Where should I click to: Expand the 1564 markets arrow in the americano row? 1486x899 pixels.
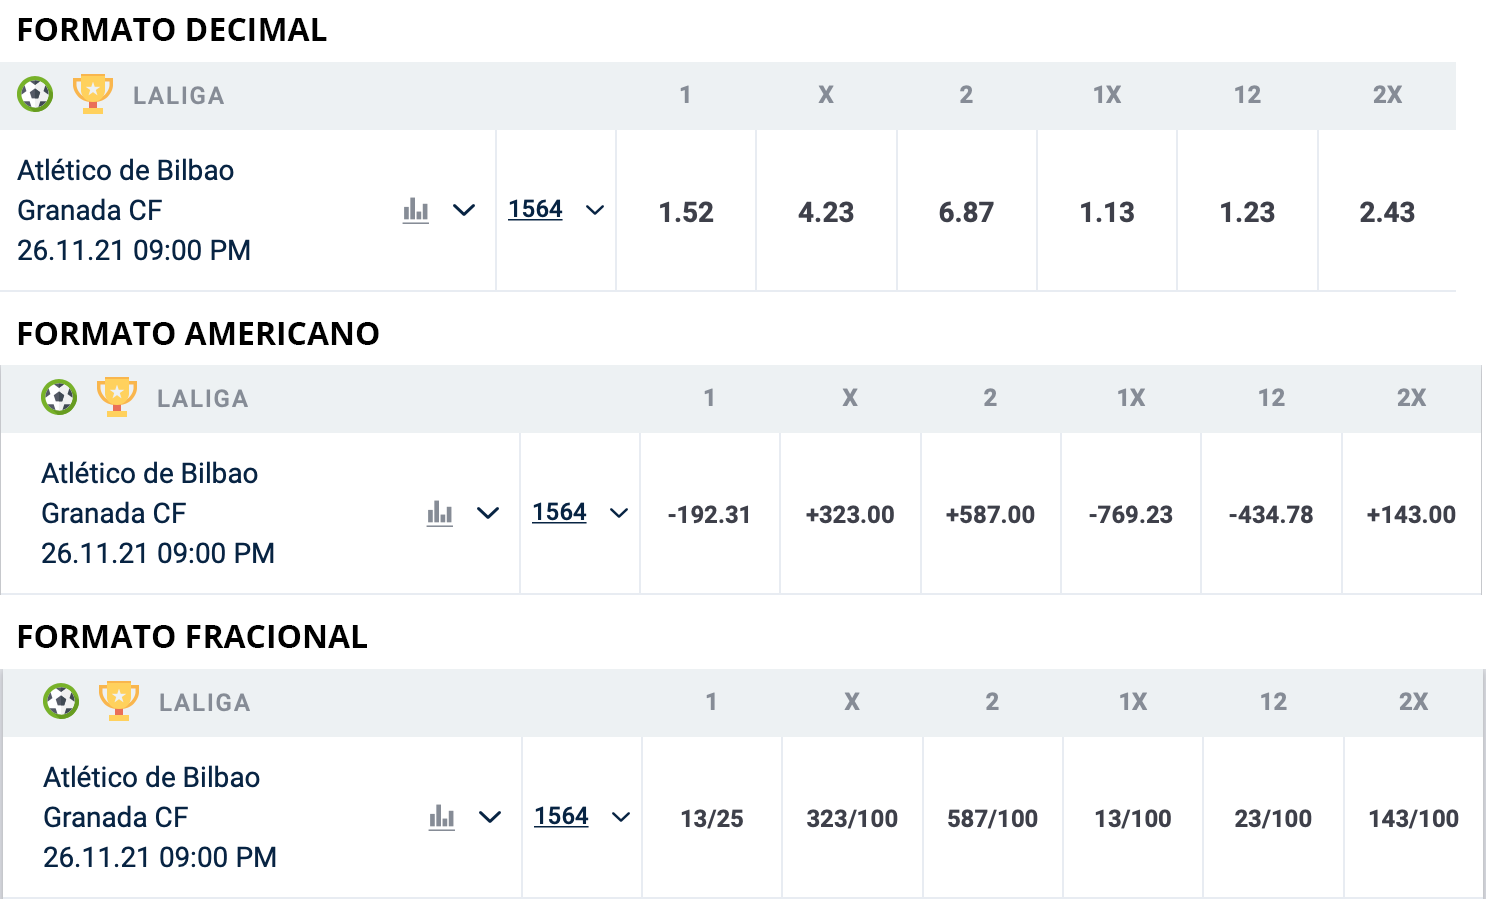tap(619, 513)
